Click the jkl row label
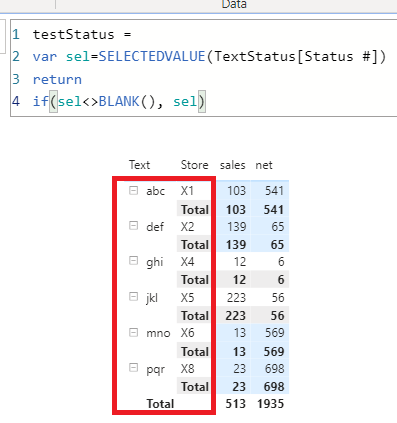 (x=152, y=298)
